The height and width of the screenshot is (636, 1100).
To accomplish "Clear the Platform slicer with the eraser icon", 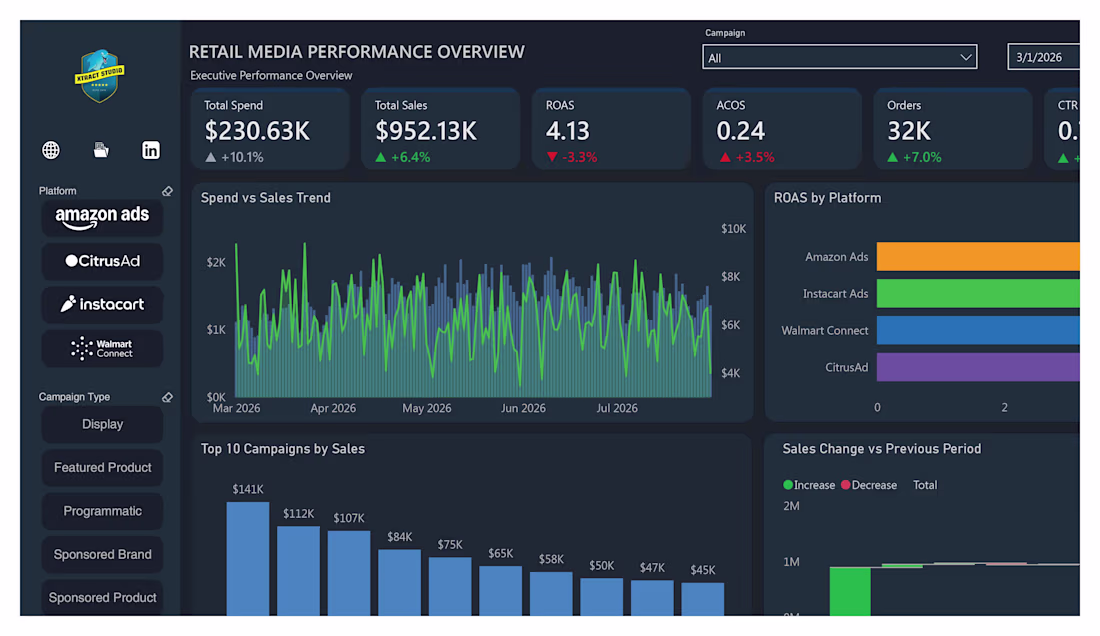I will point(167,191).
